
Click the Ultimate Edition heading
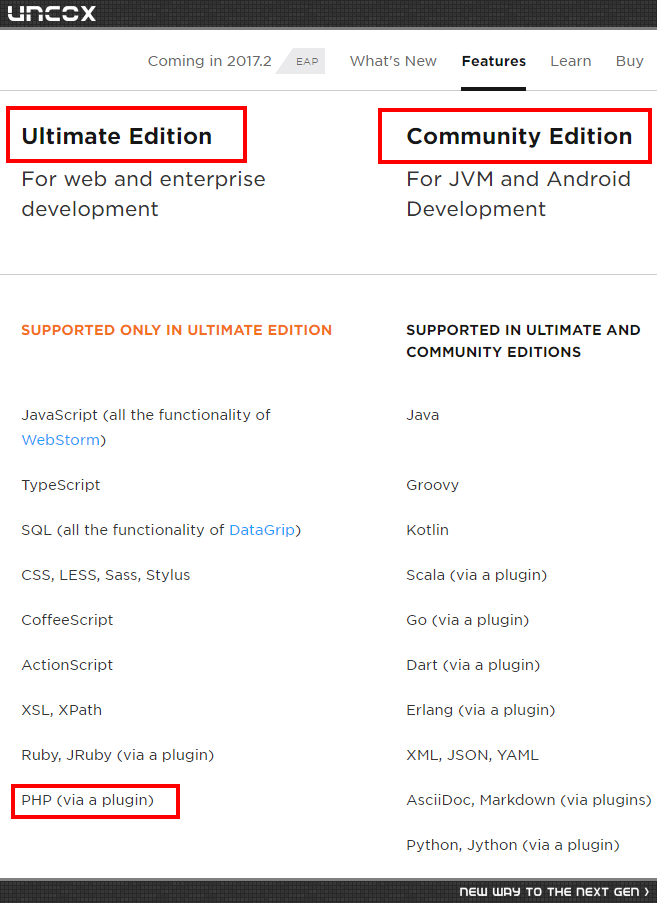pyautogui.click(x=117, y=136)
